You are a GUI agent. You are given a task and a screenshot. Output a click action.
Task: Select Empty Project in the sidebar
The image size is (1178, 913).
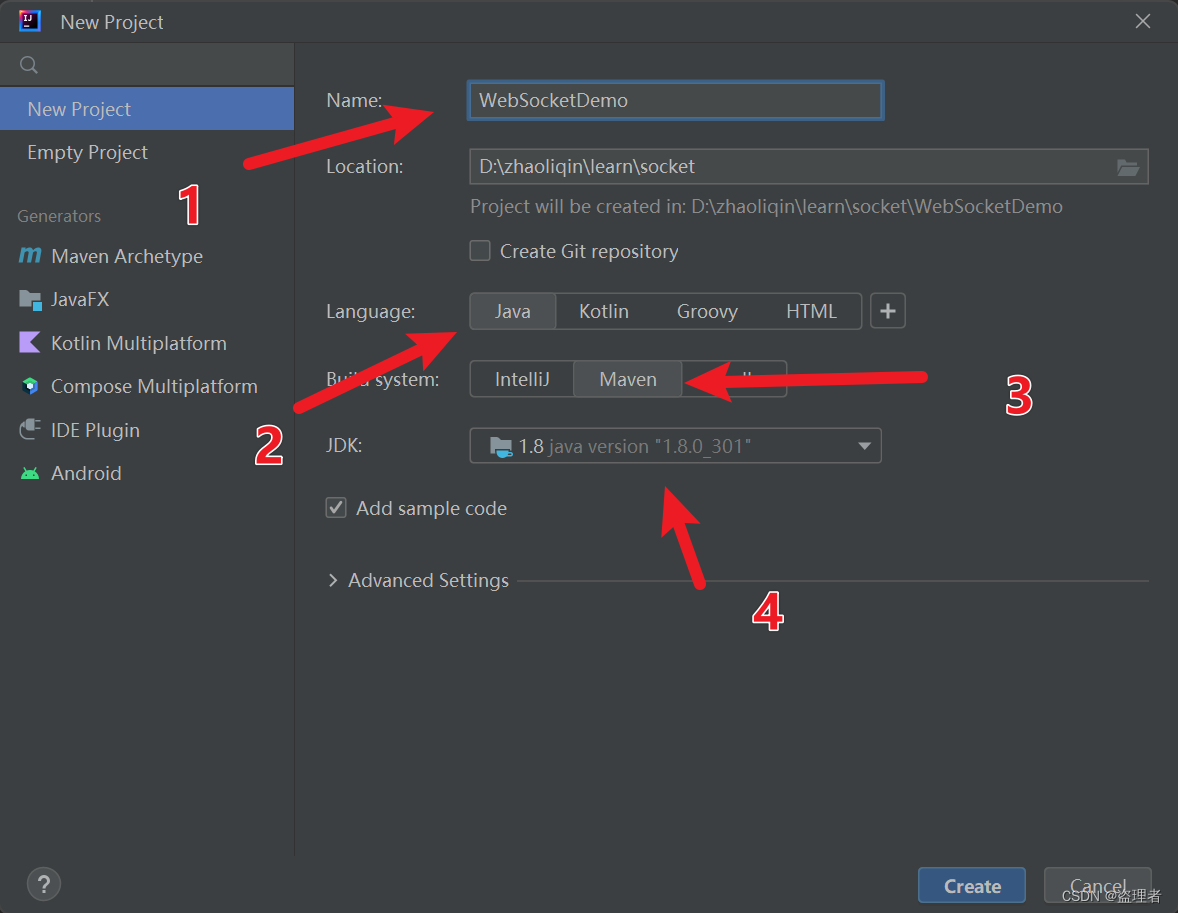(147, 152)
